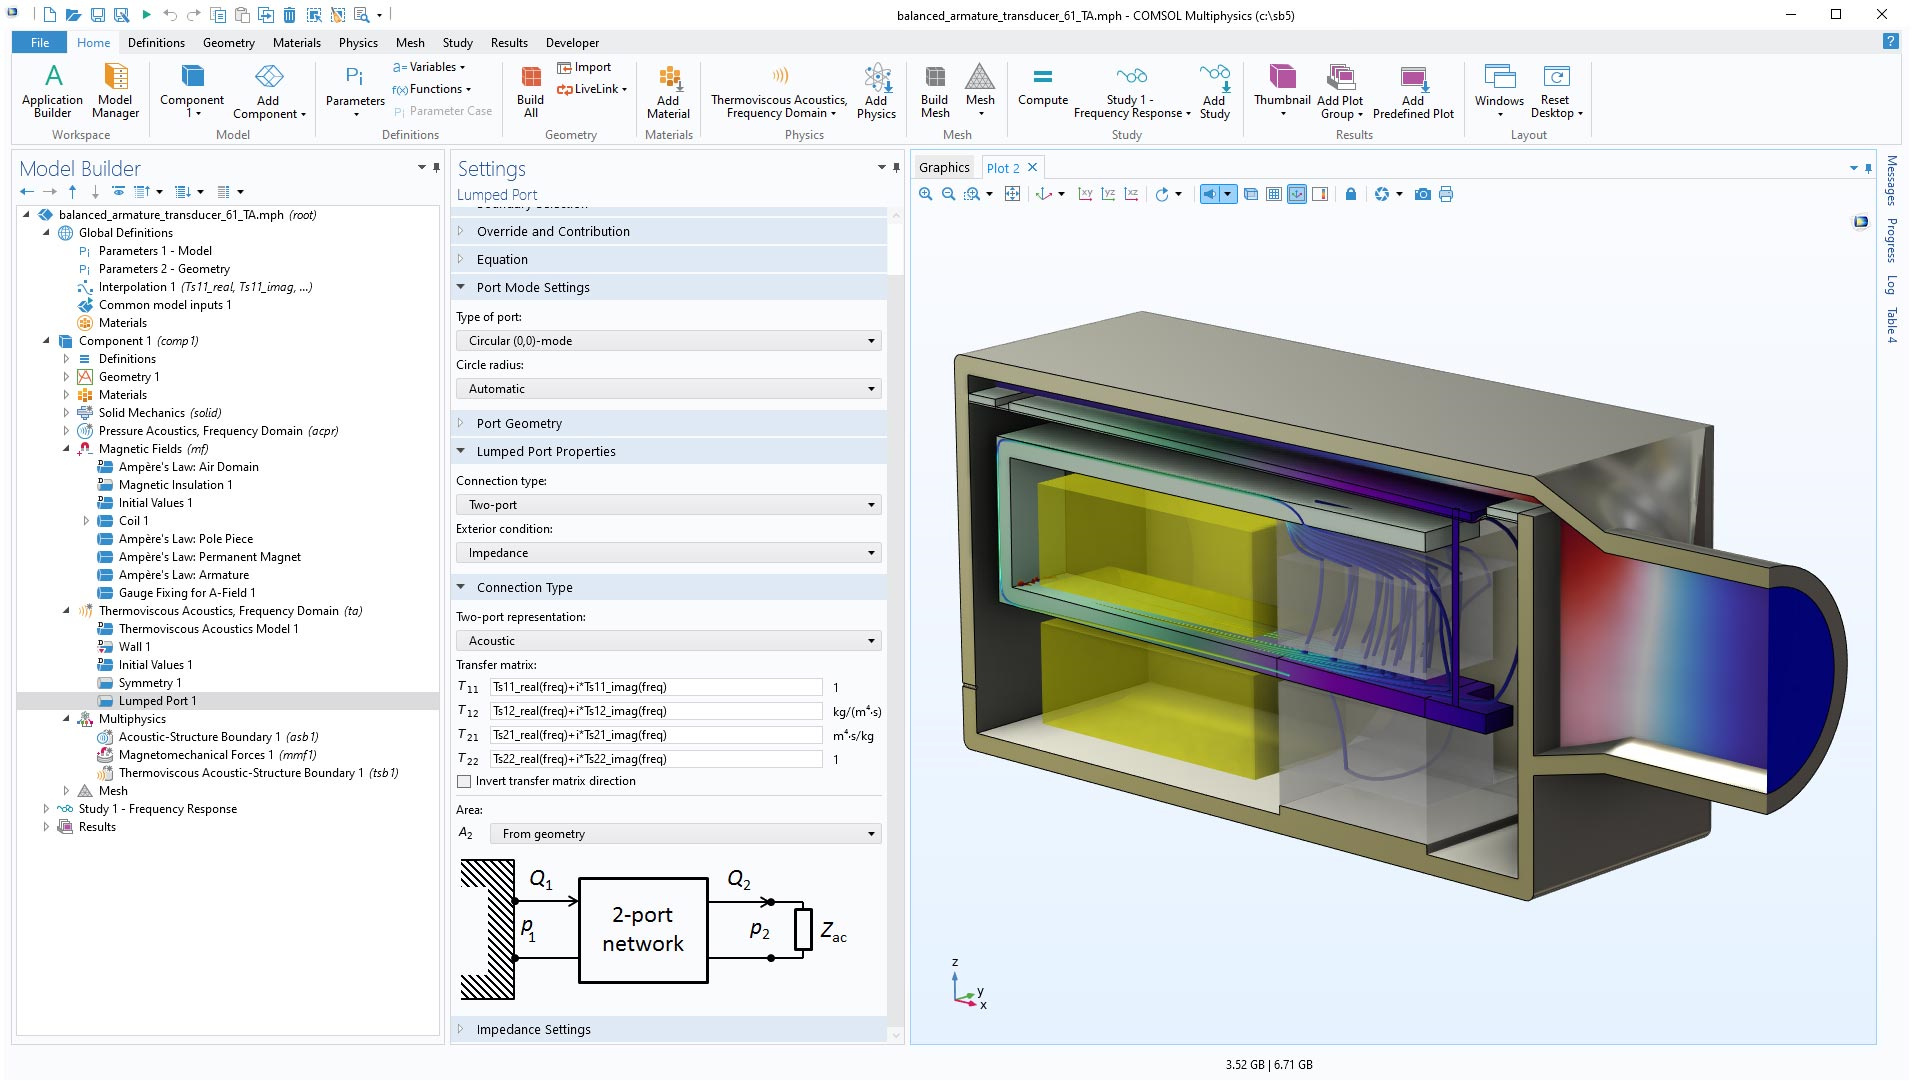This screenshot has height=1081, width=1913.
Task: Switch to the XZ view
Action: (x=1131, y=194)
